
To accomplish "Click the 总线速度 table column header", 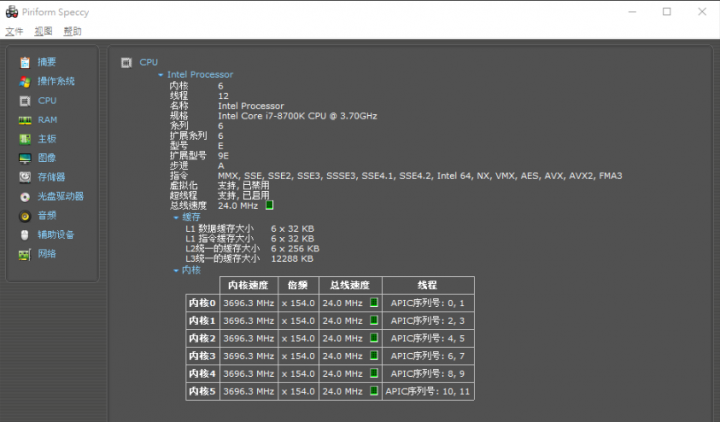I will [x=350, y=285].
